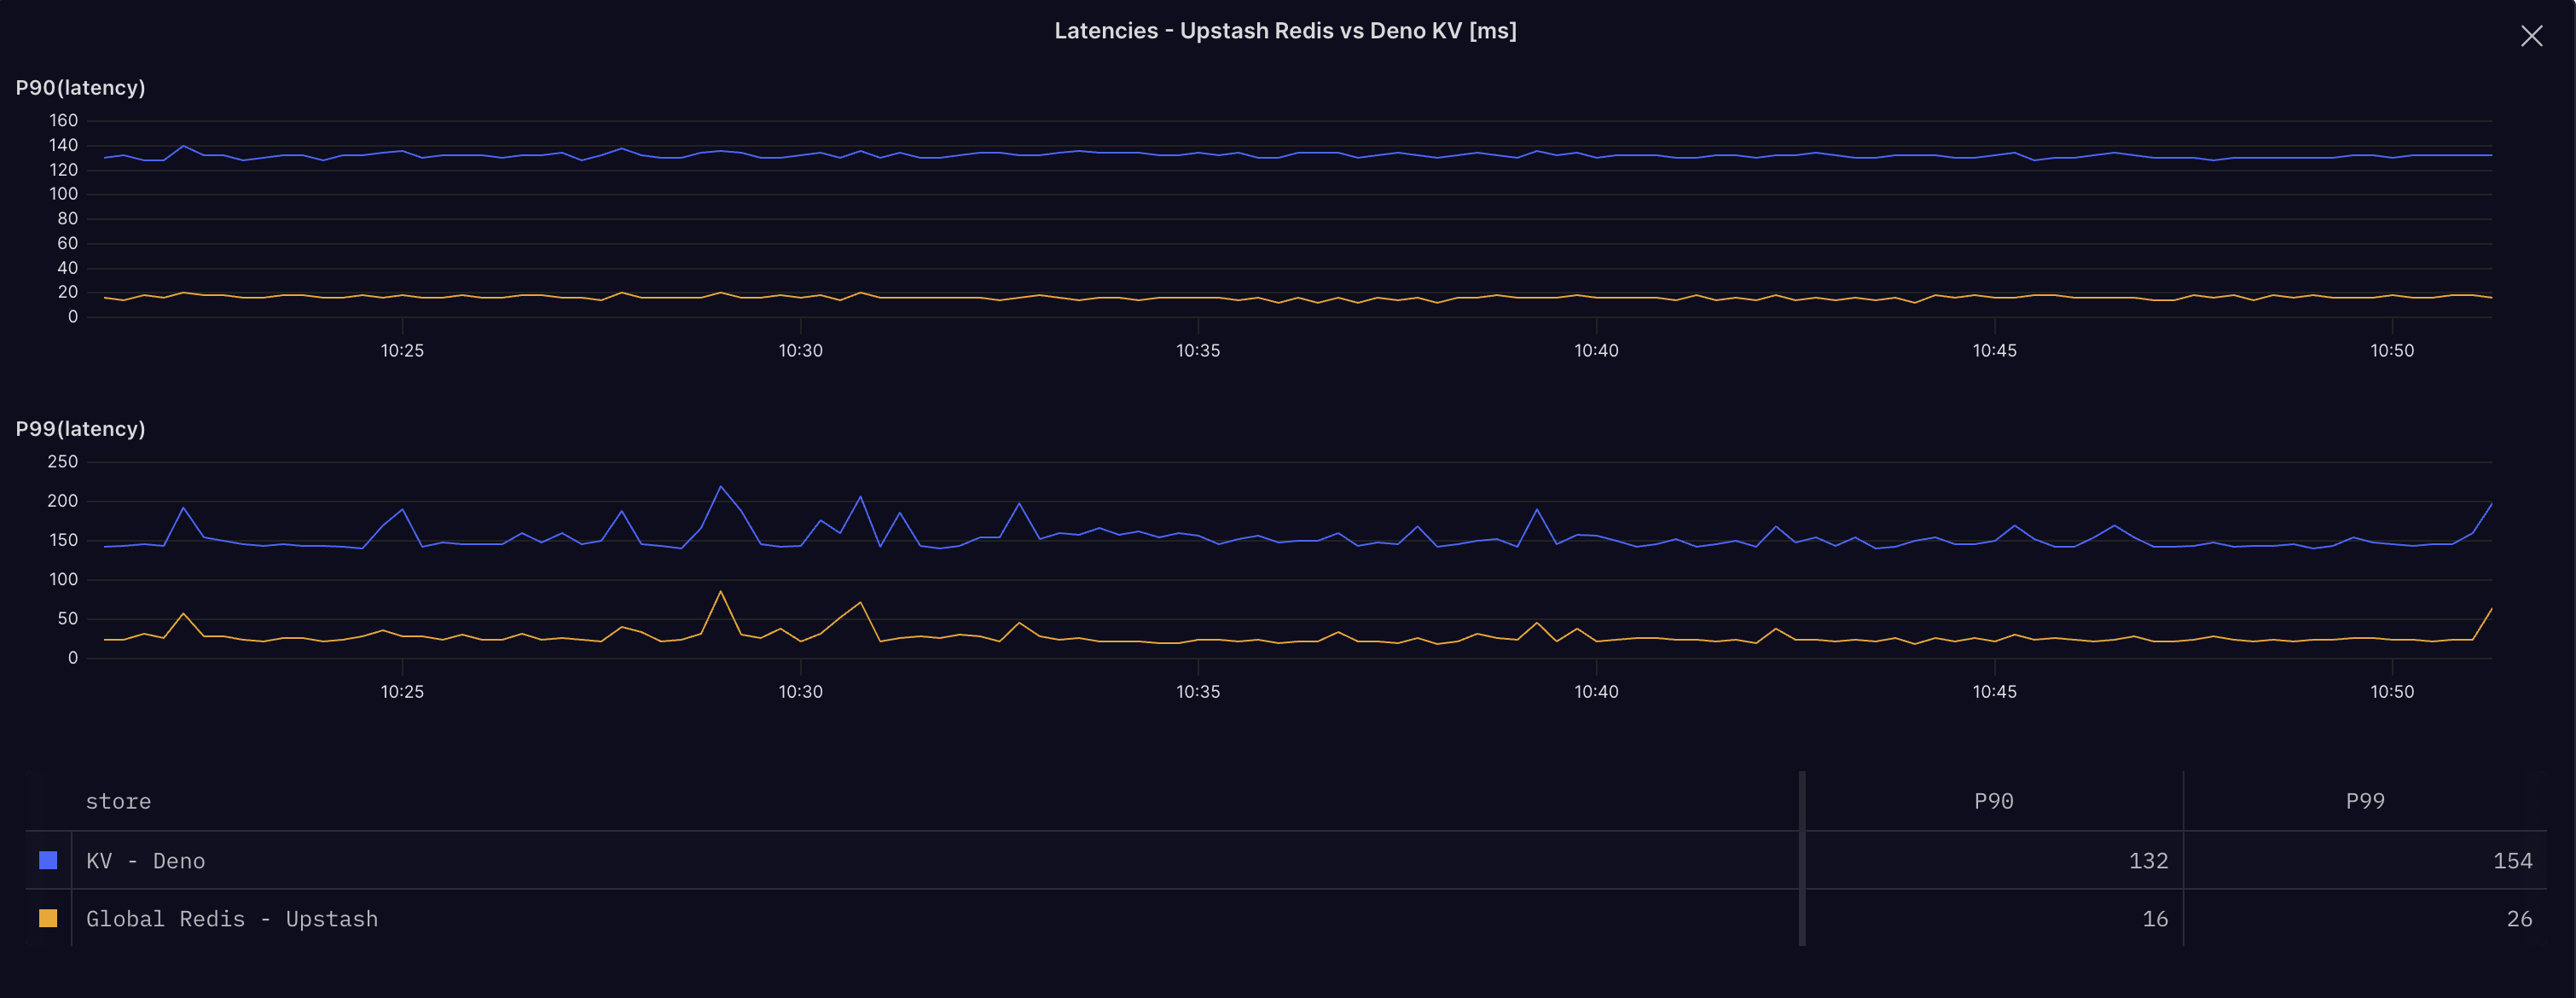Click the store column header
Image resolution: width=2576 pixels, height=998 pixels.
pos(118,801)
